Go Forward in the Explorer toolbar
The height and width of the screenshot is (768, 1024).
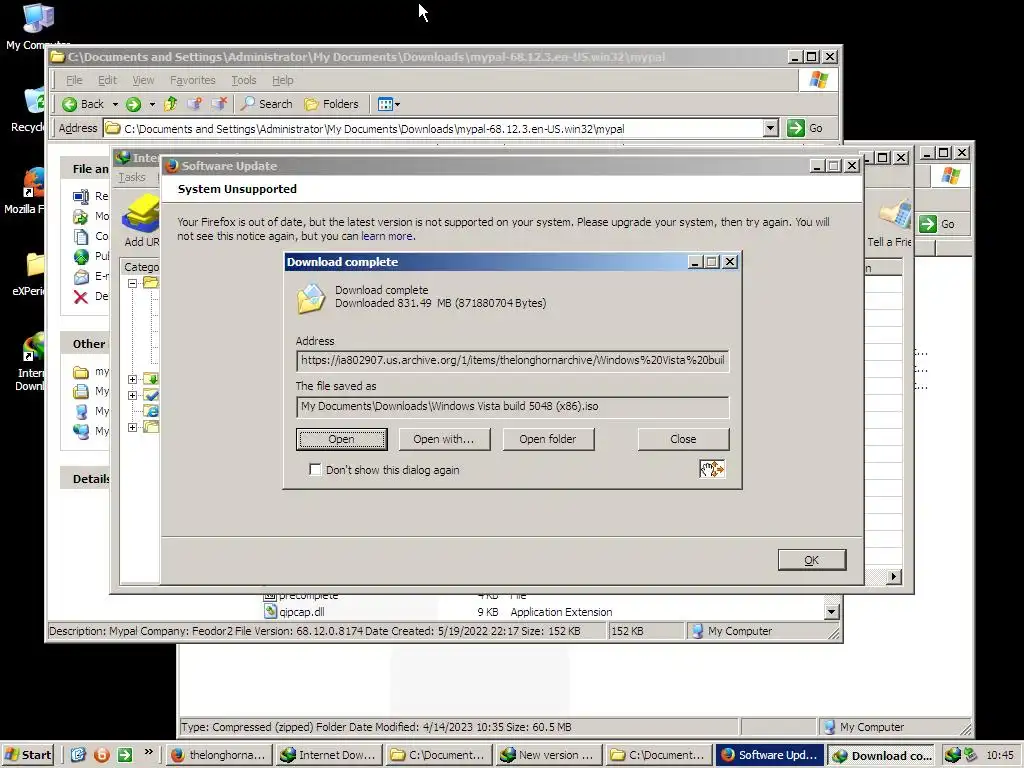(x=133, y=104)
